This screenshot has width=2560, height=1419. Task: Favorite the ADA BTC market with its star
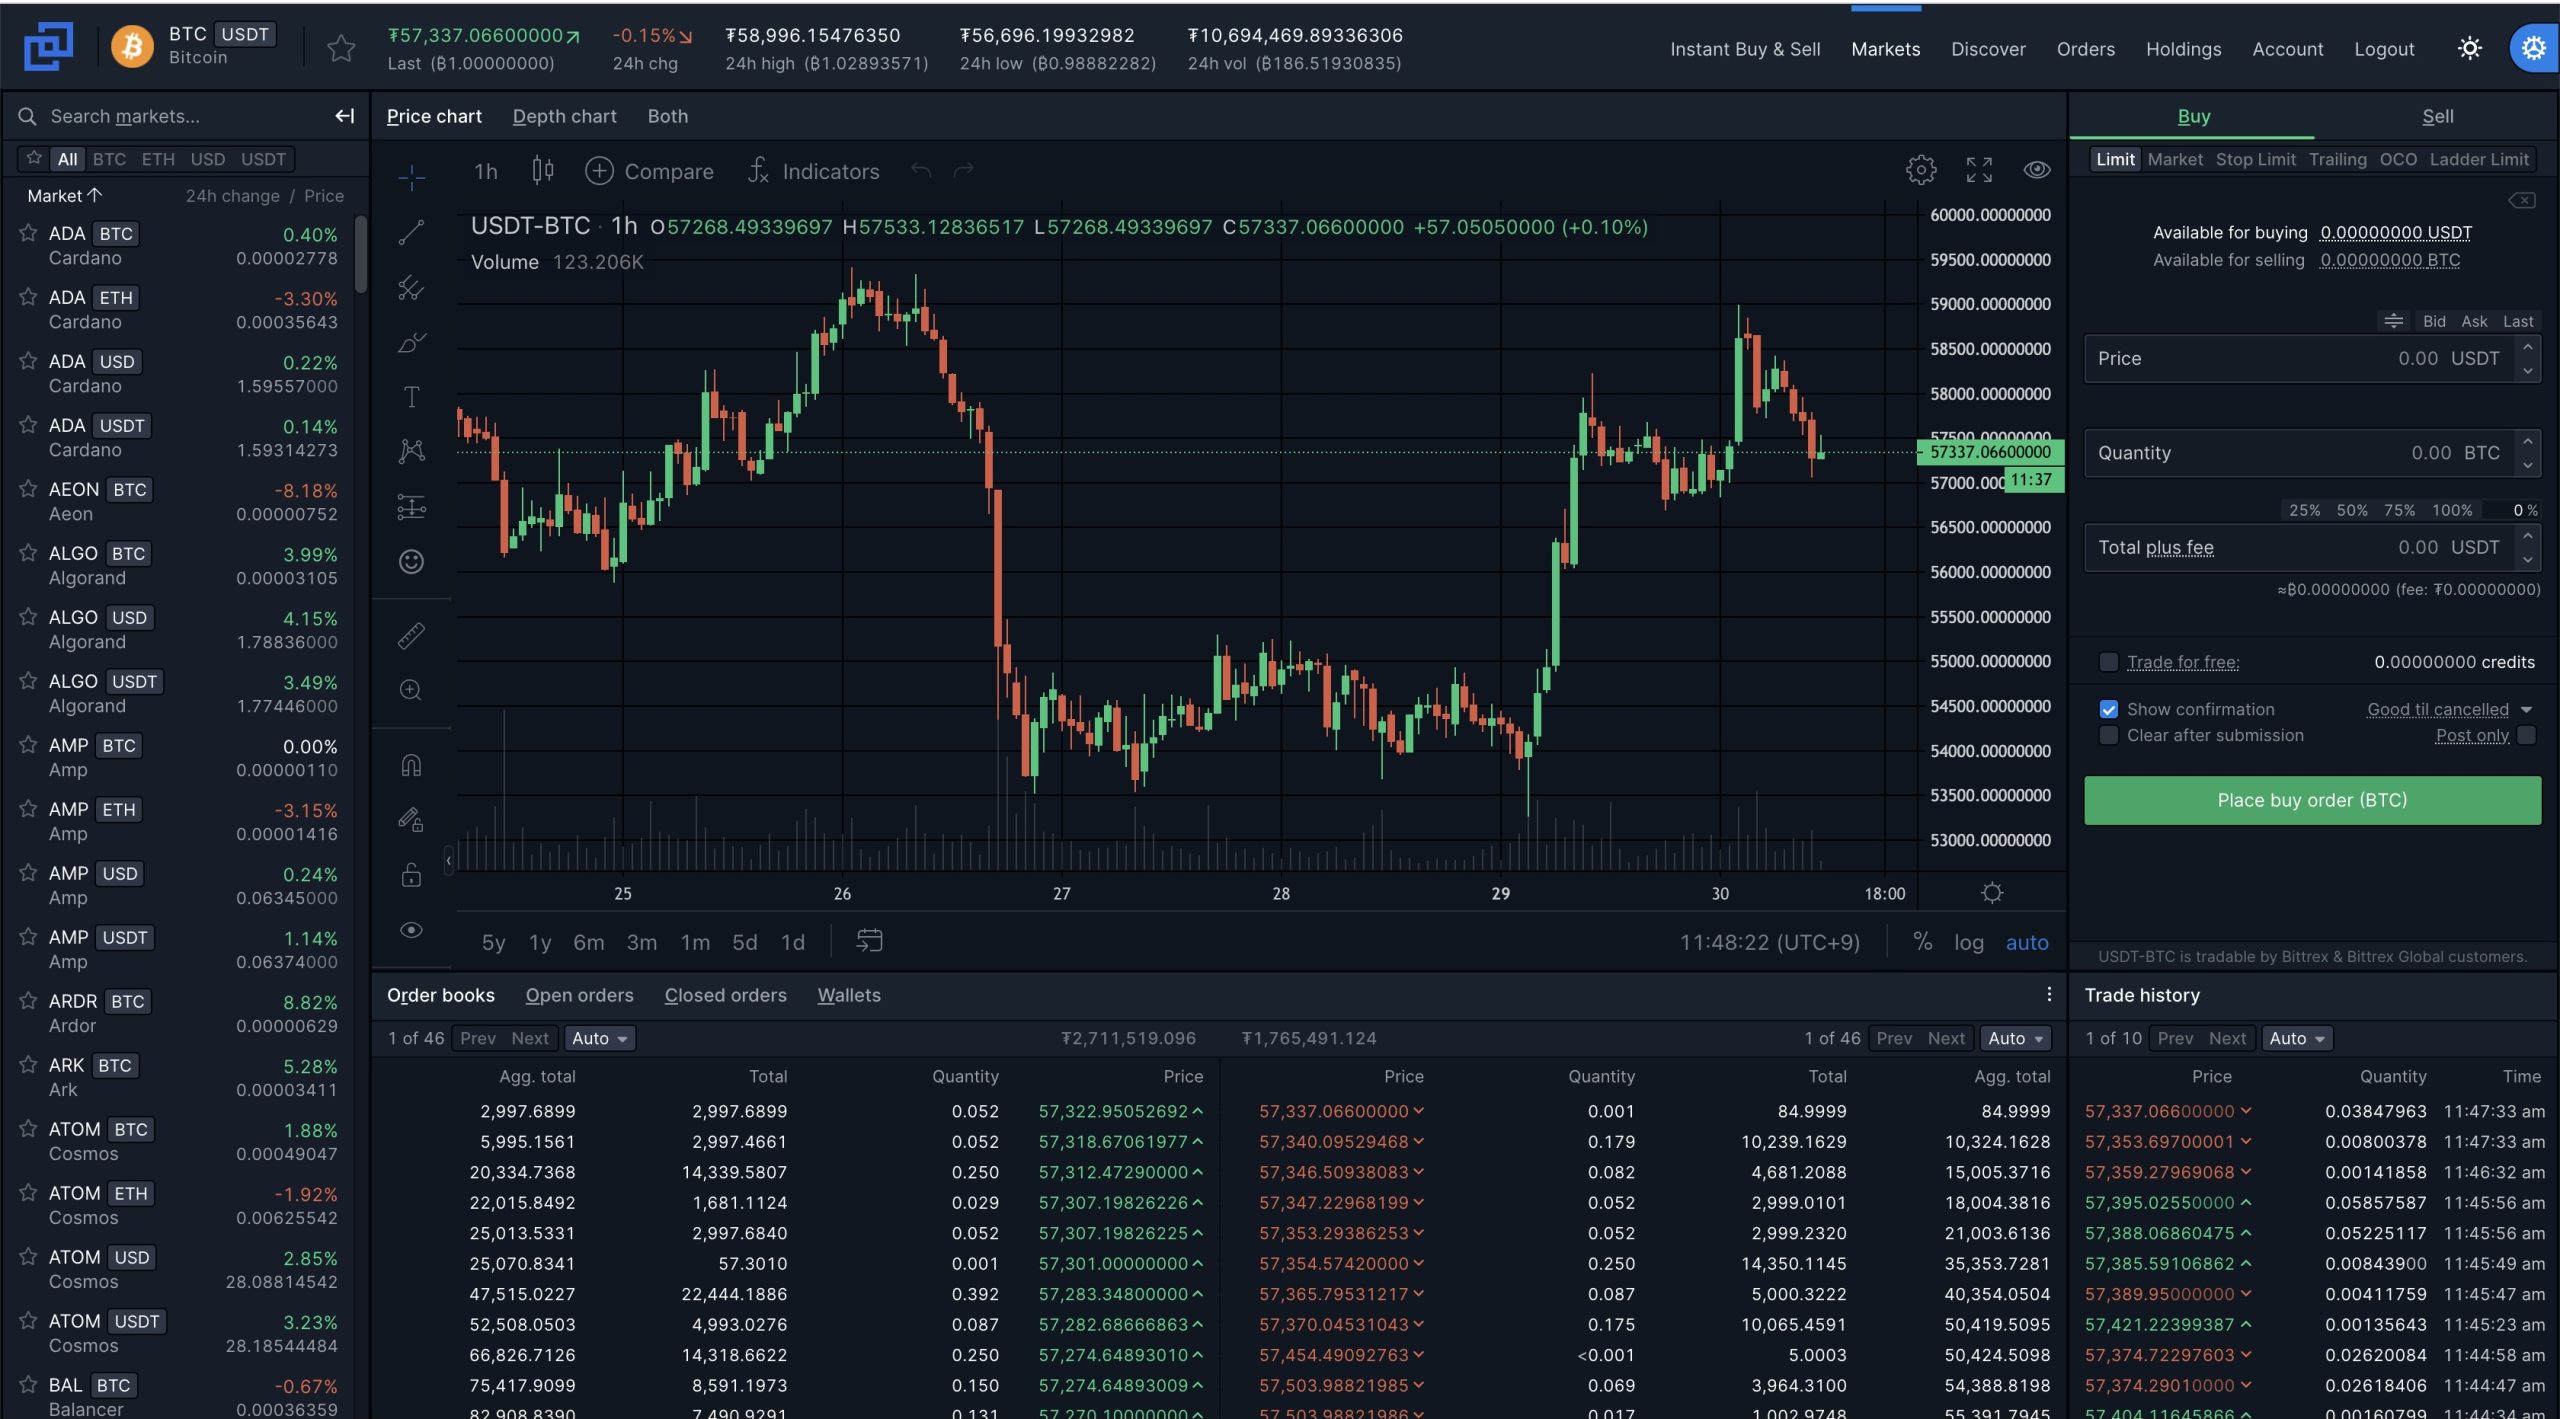(x=27, y=232)
